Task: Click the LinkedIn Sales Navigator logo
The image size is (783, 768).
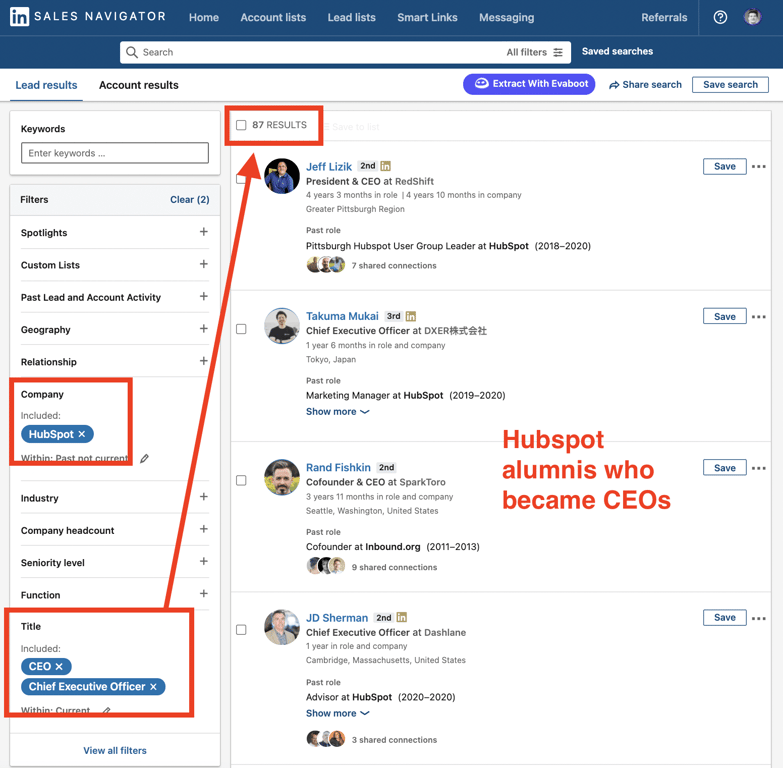Action: pyautogui.click(x=88, y=16)
